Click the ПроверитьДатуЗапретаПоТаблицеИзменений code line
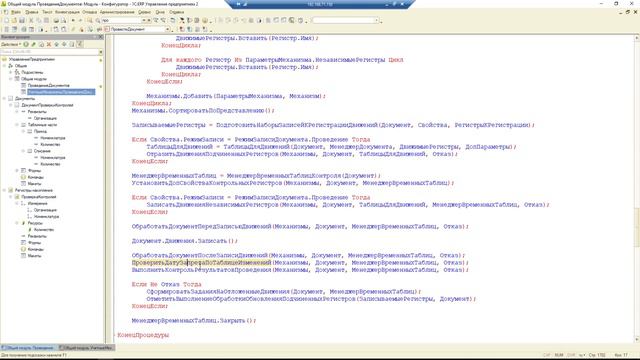This screenshot has width=640, height=360. coord(300,262)
